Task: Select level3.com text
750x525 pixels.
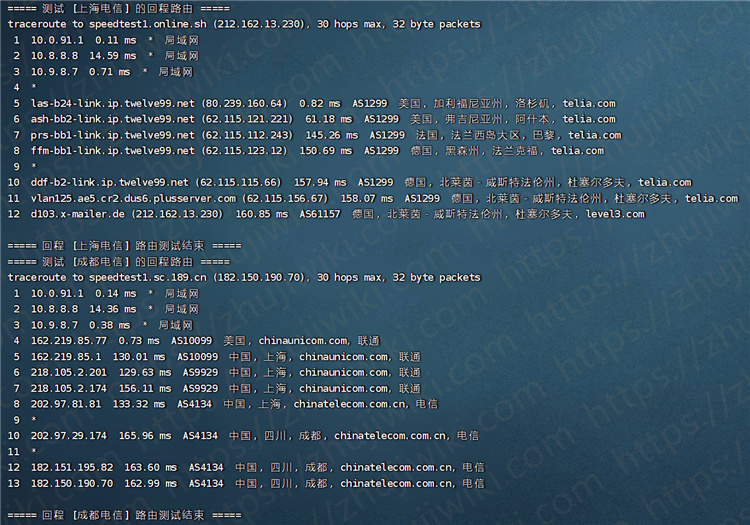Action: tap(615, 214)
